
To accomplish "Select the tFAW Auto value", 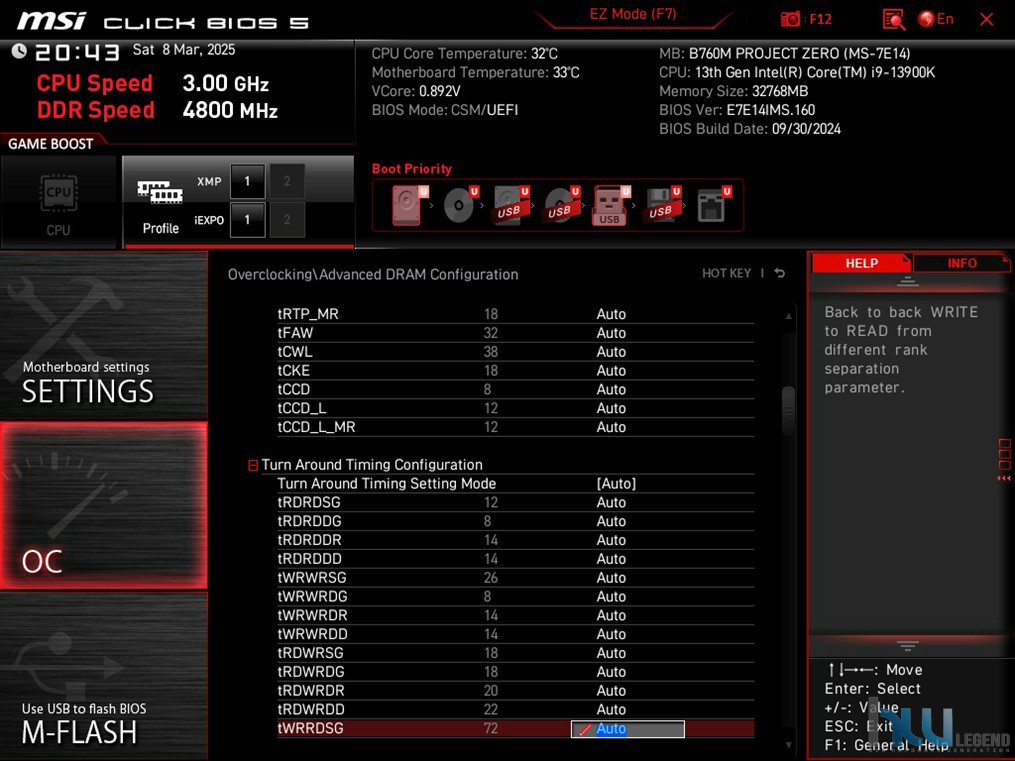I will 611,333.
